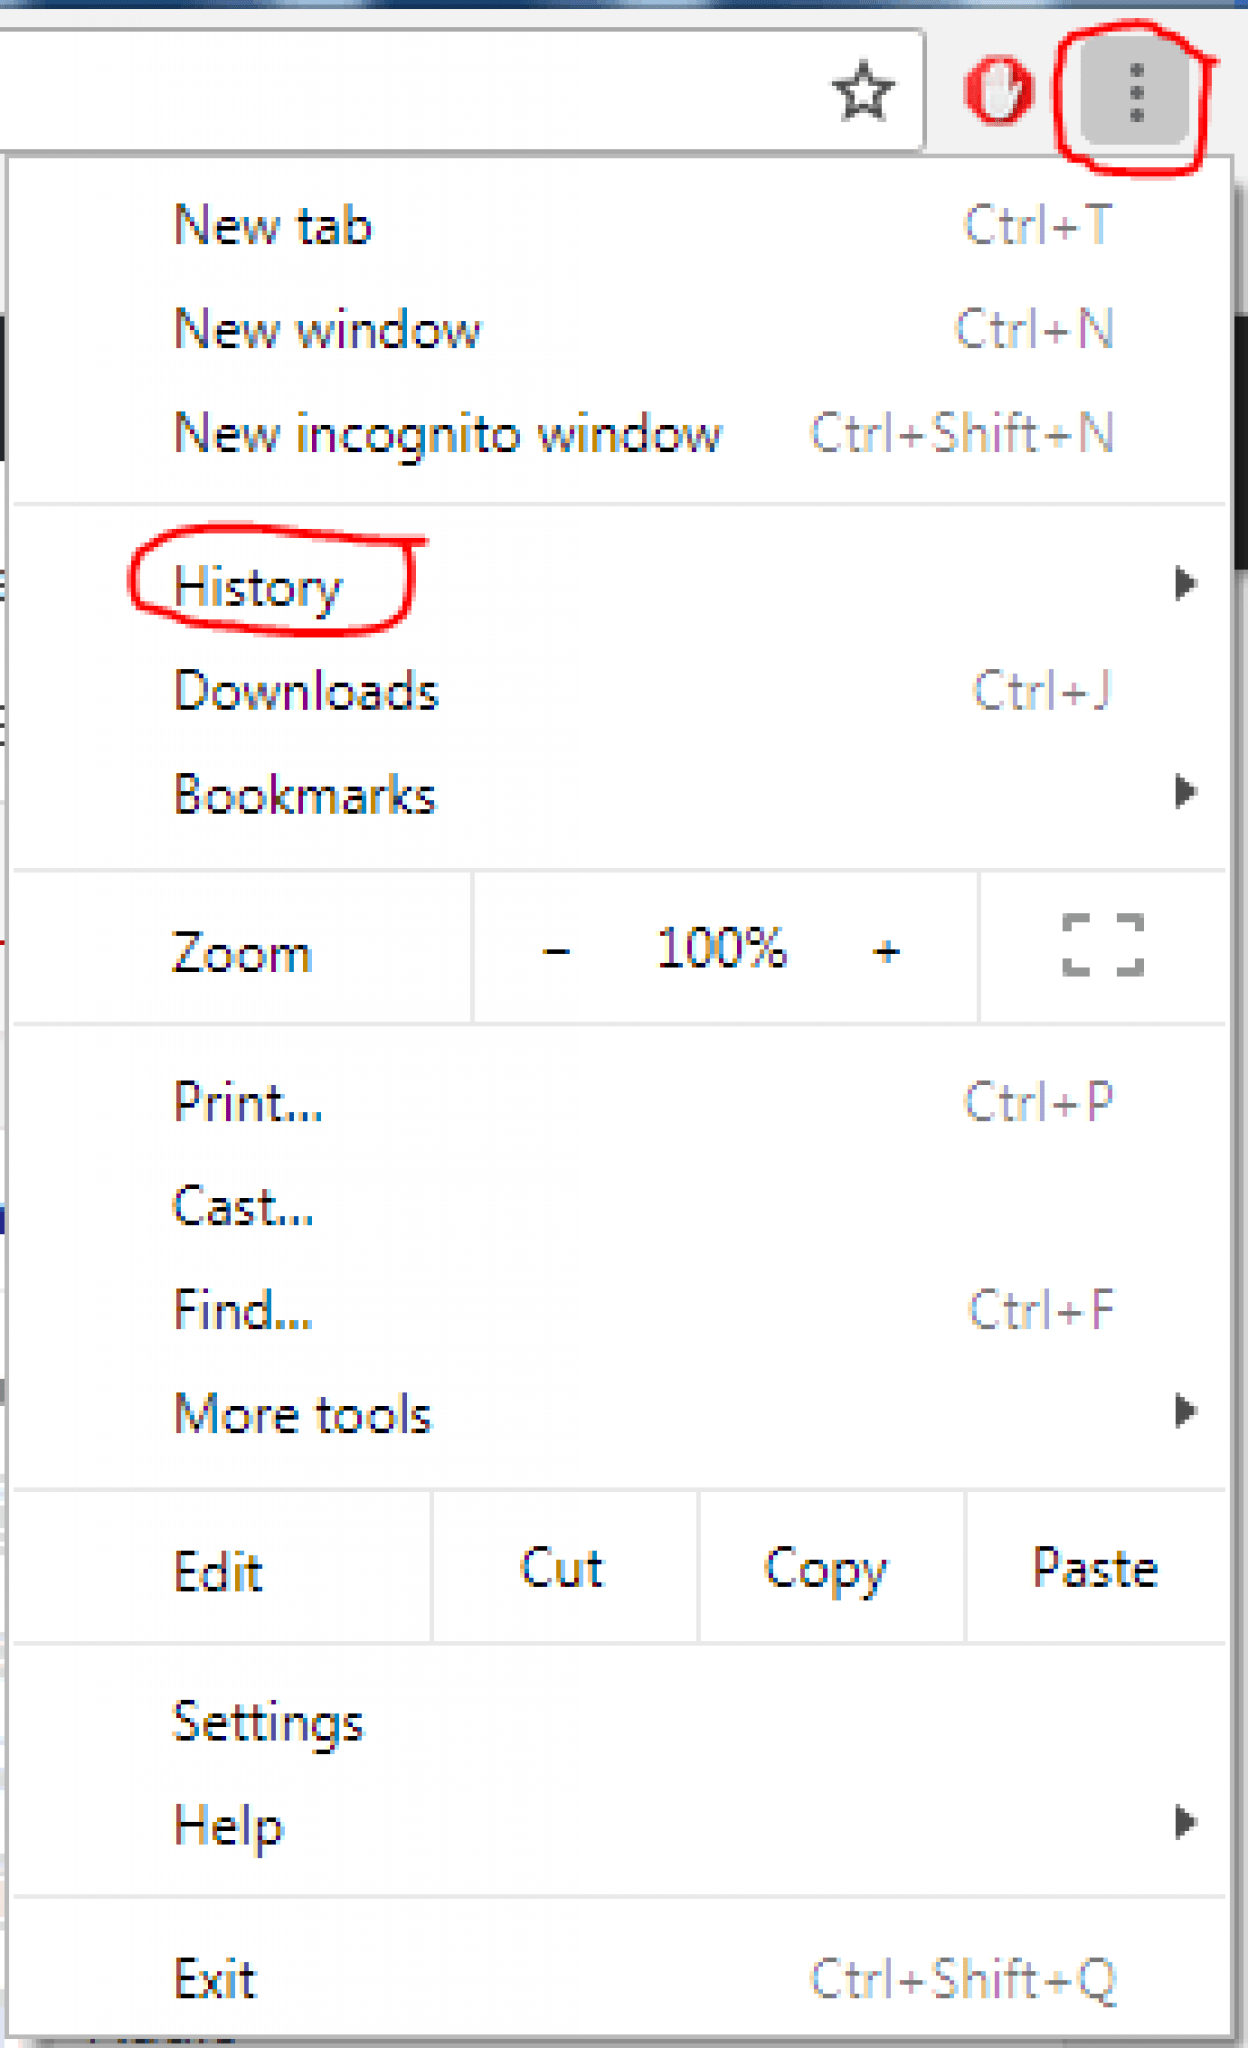Click the Paste button

[x=1095, y=1568]
